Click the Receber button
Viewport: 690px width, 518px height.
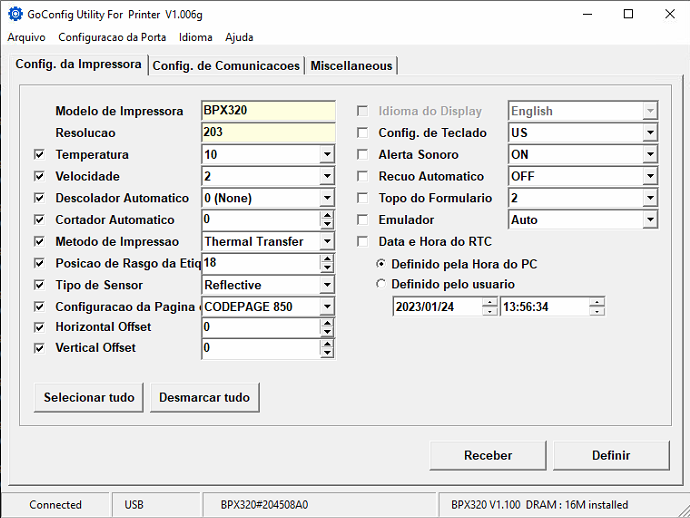point(488,456)
